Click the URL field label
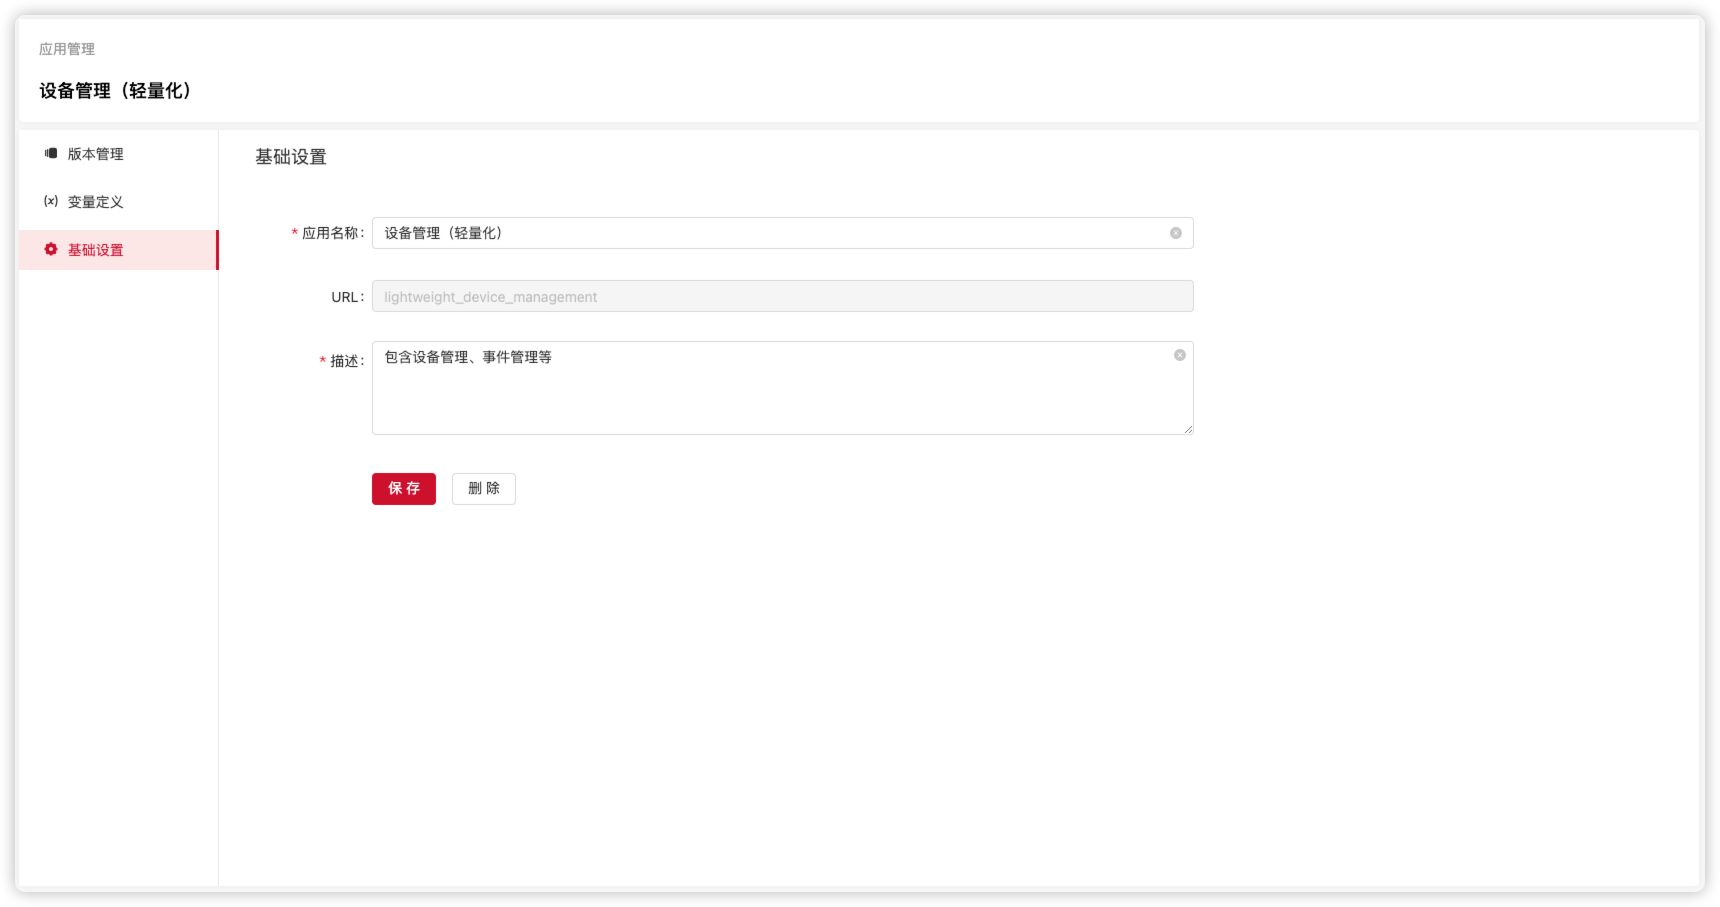 click(345, 297)
